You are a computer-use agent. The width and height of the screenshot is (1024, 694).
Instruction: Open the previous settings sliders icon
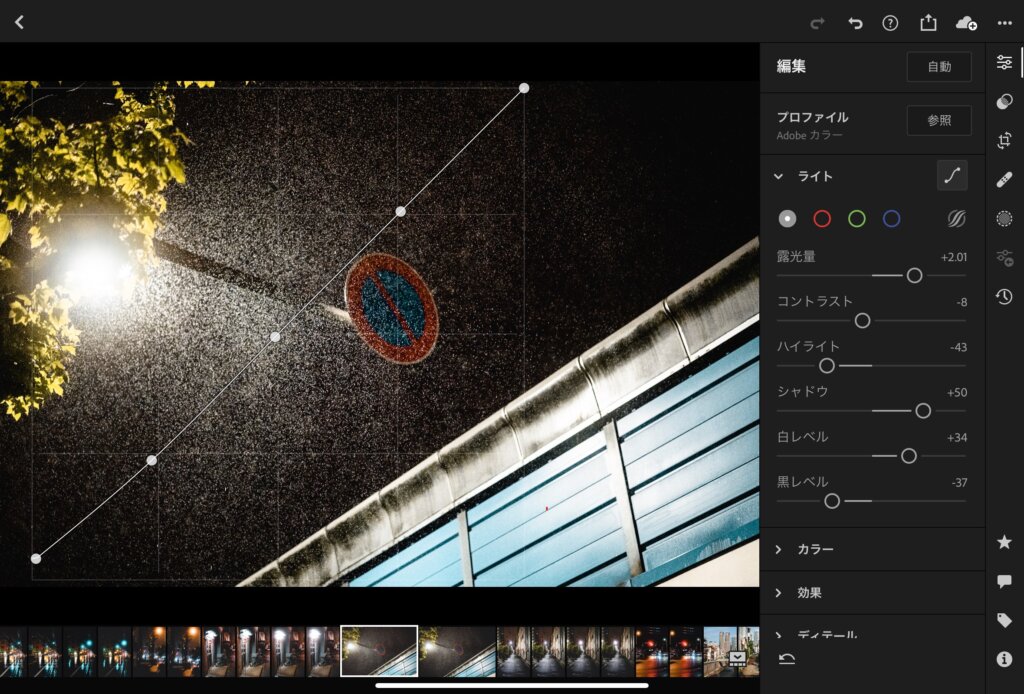point(1004,258)
